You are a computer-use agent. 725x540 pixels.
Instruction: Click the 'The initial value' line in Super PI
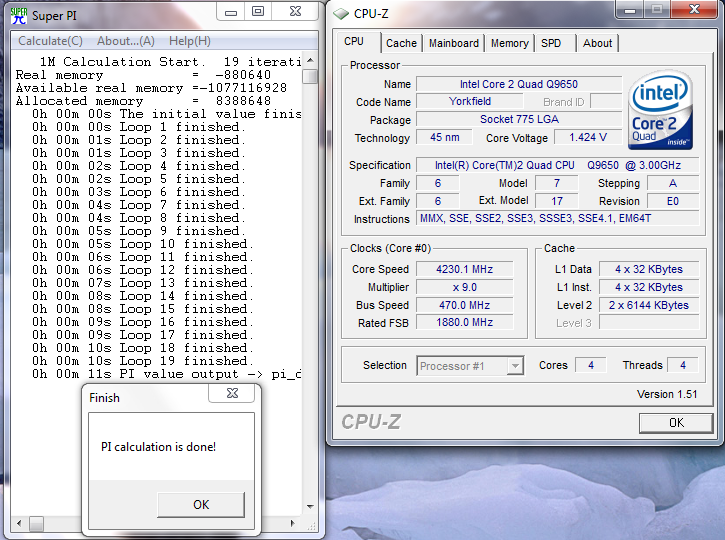click(x=167, y=114)
